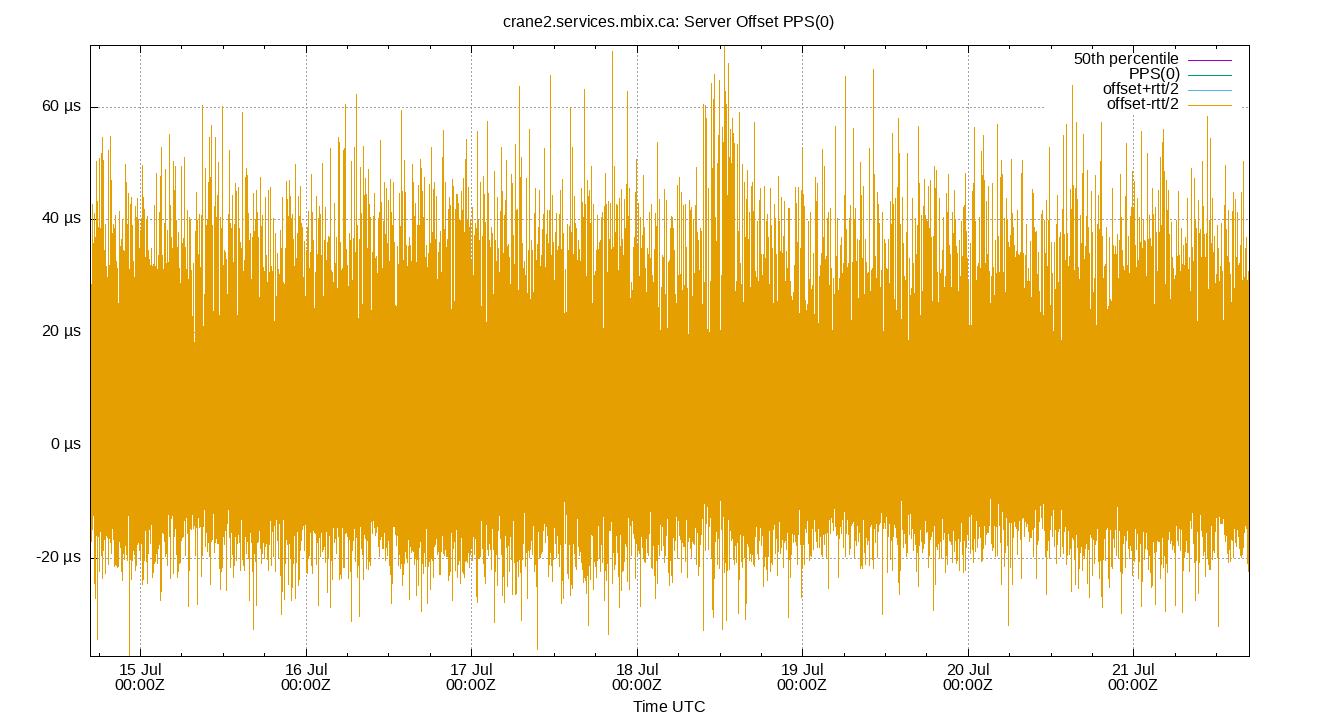The width and height of the screenshot is (1340, 720).
Task: Click the 'Time UTC' axis title
Action: [x=669, y=707]
